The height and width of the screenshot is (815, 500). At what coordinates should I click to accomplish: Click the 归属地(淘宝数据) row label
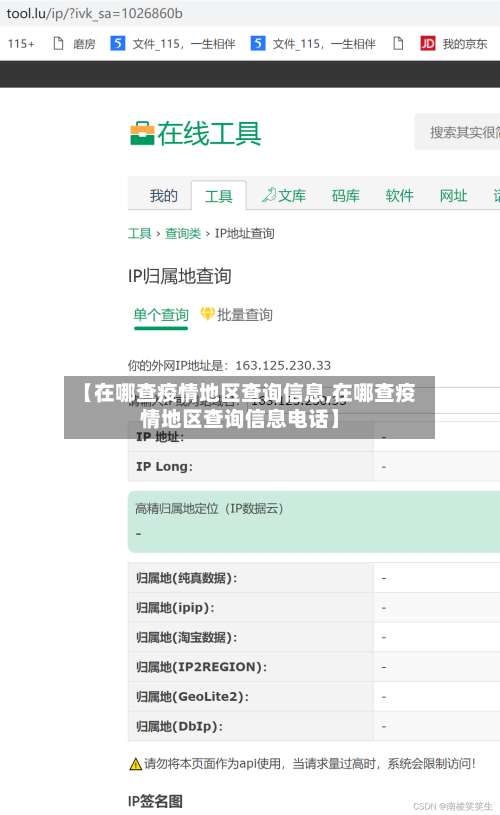[187, 637]
